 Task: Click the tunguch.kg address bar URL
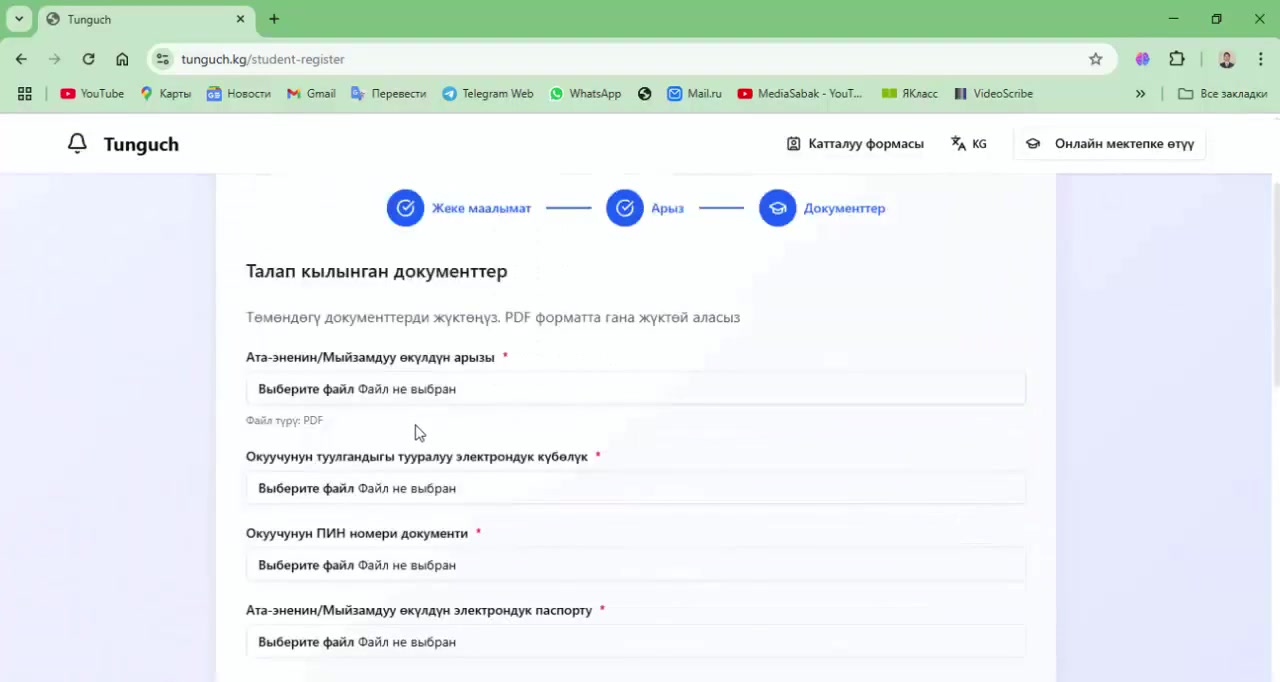[x=263, y=59]
